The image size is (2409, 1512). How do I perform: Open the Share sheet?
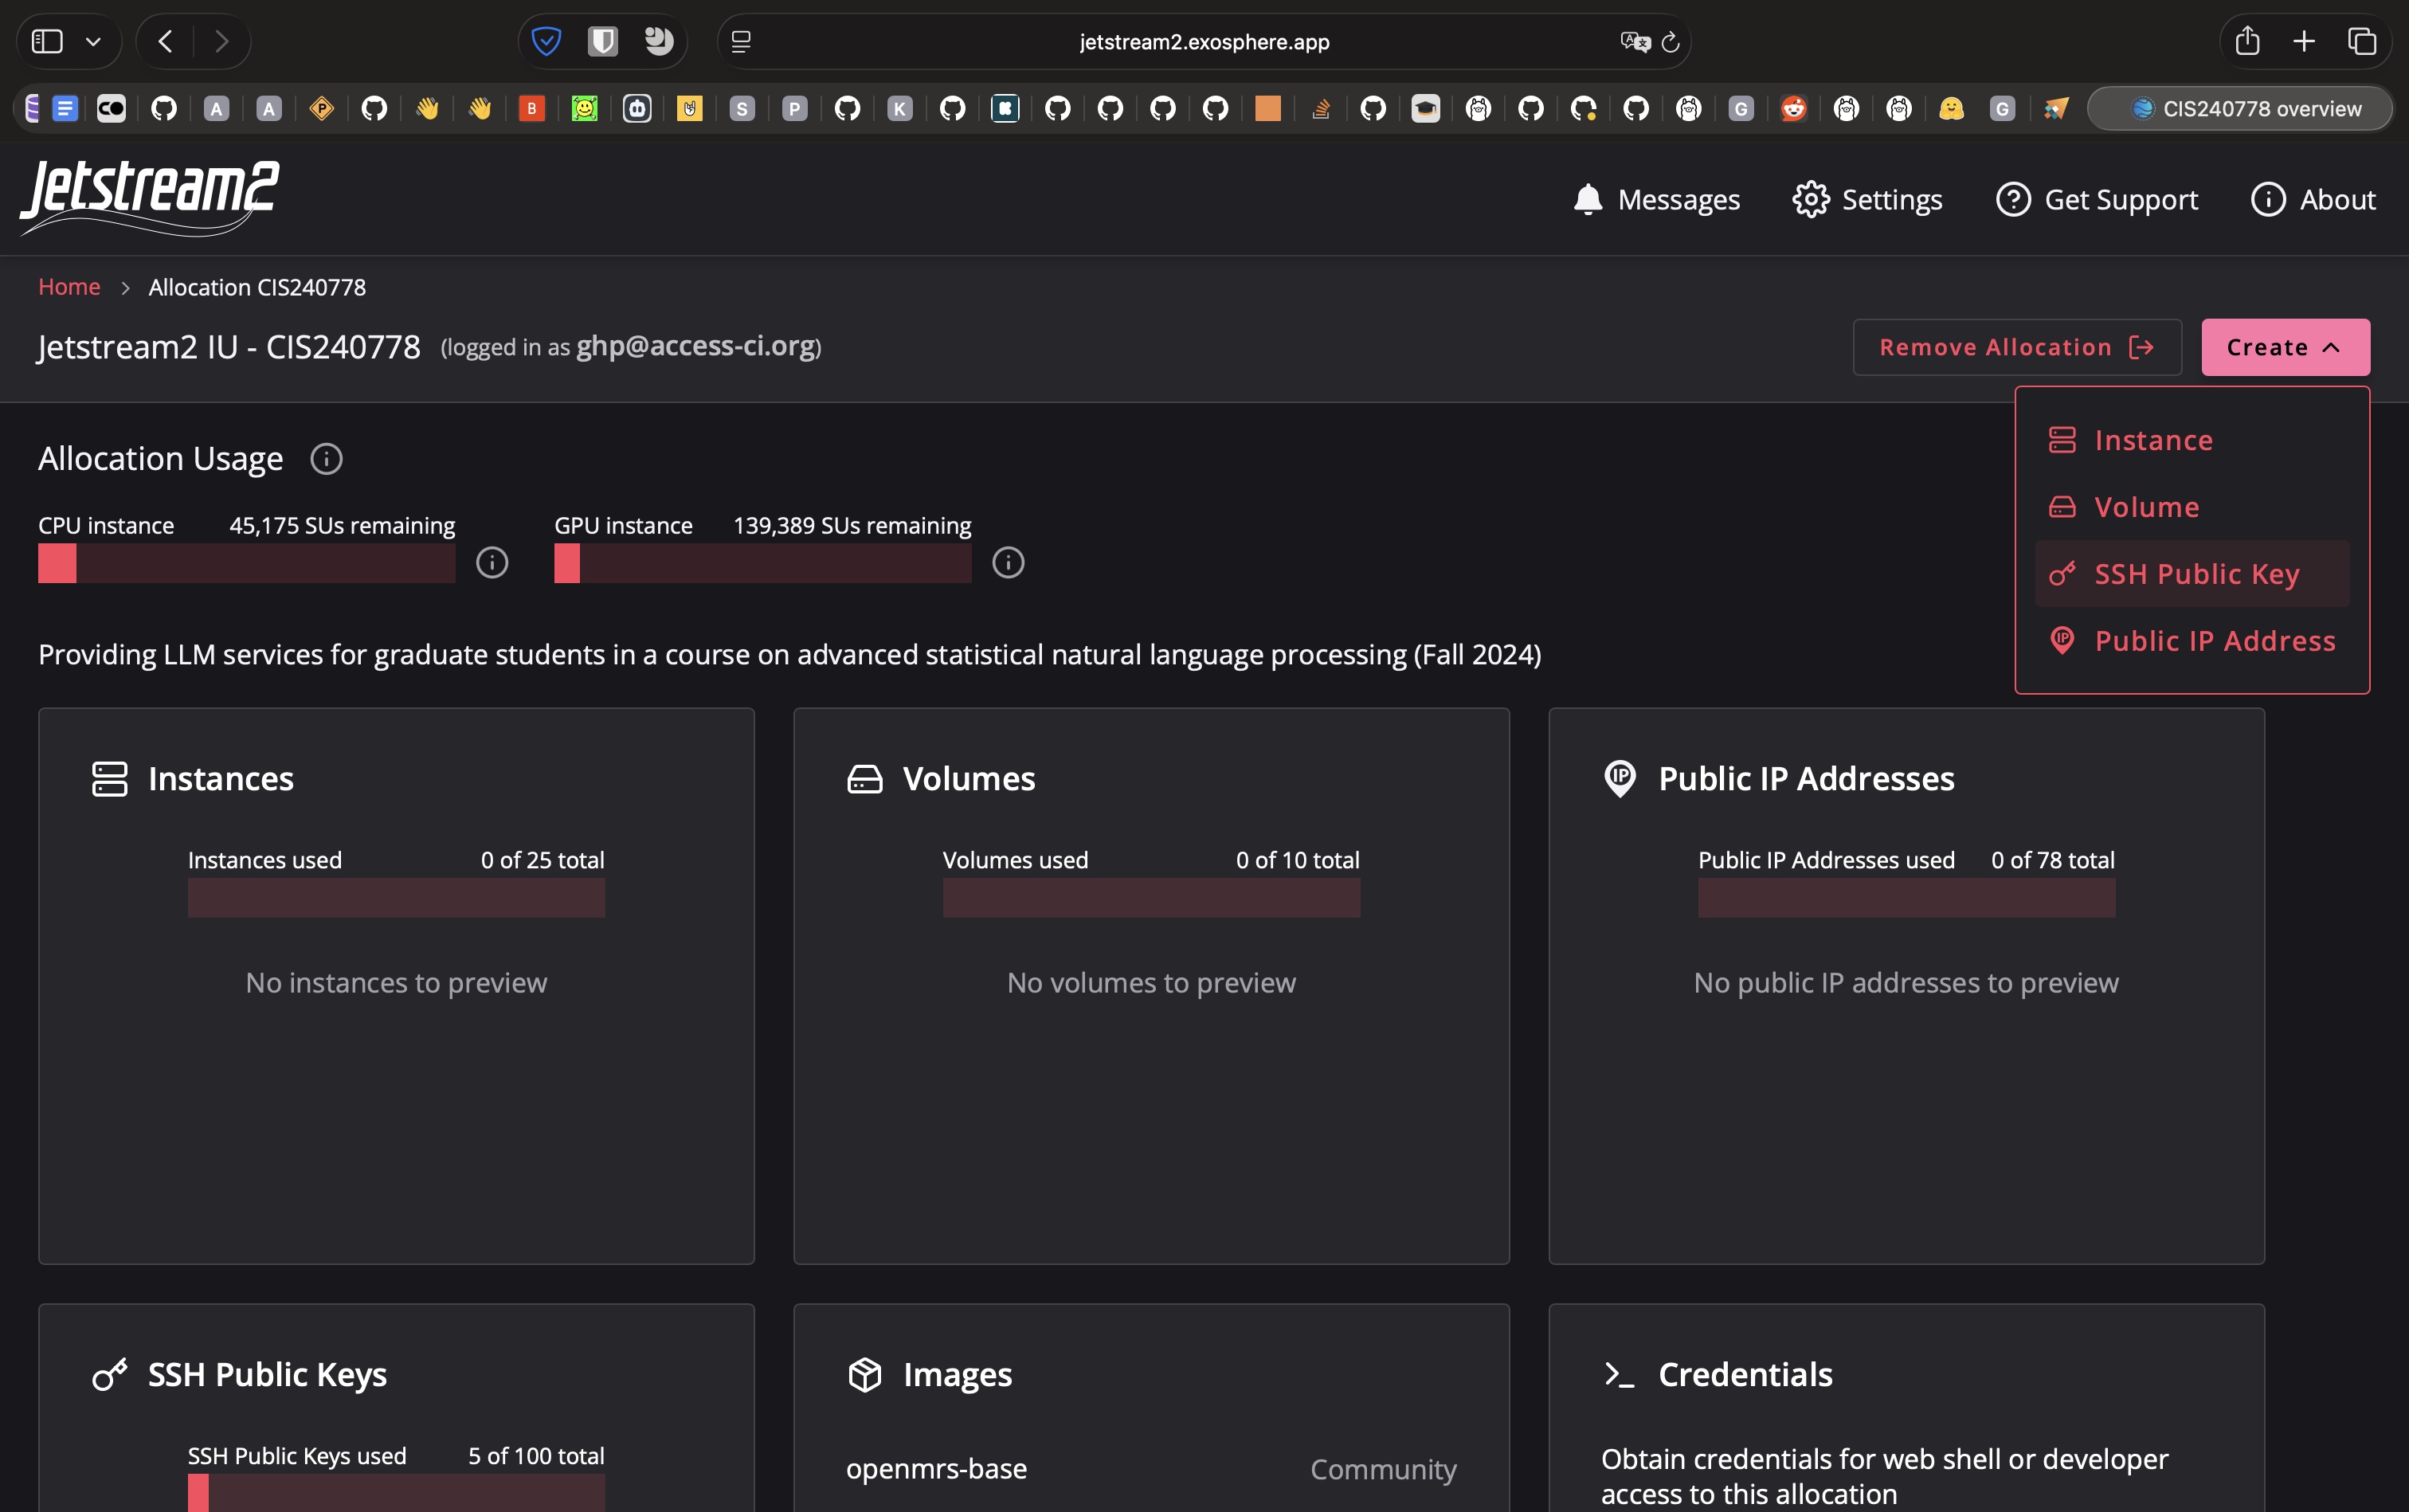pyautogui.click(x=2247, y=41)
